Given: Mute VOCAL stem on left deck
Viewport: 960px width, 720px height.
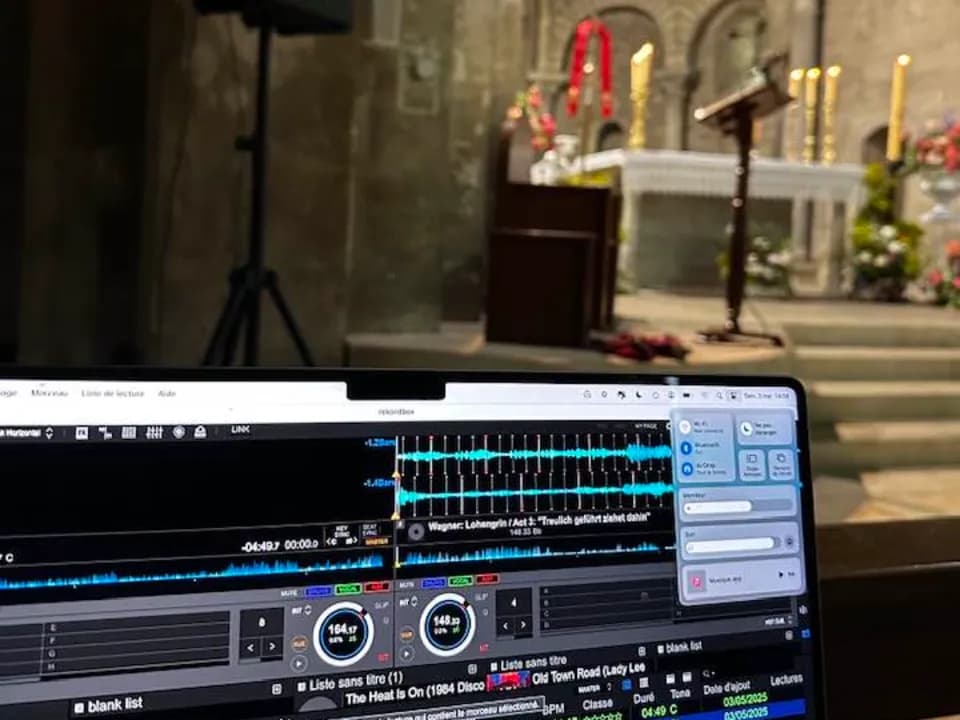Looking at the screenshot, I should pos(348,589).
